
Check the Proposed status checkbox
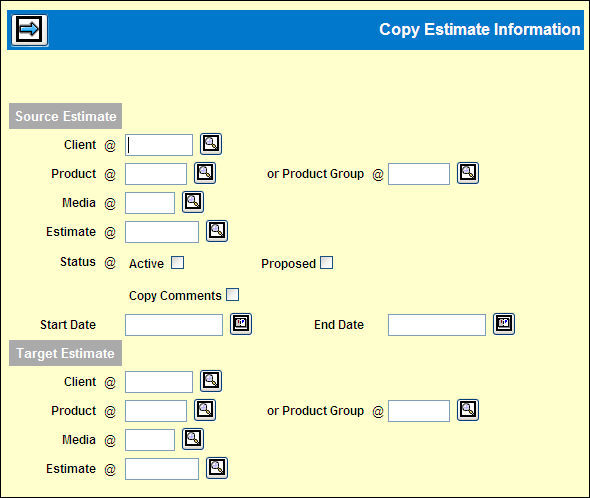coord(326,263)
